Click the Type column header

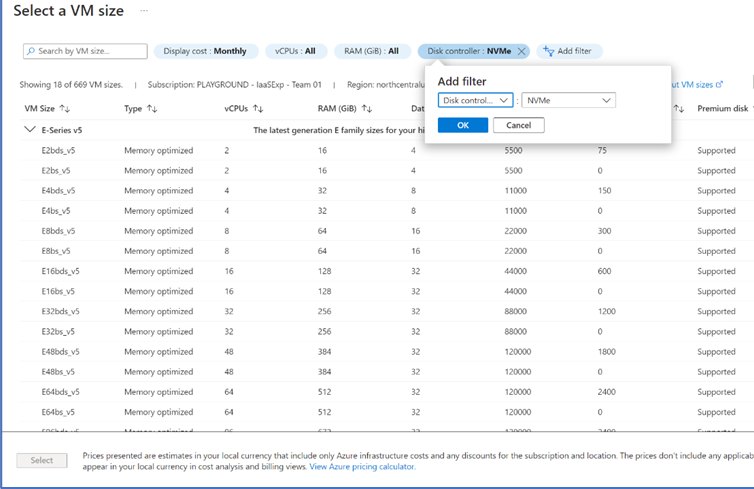(x=133, y=109)
